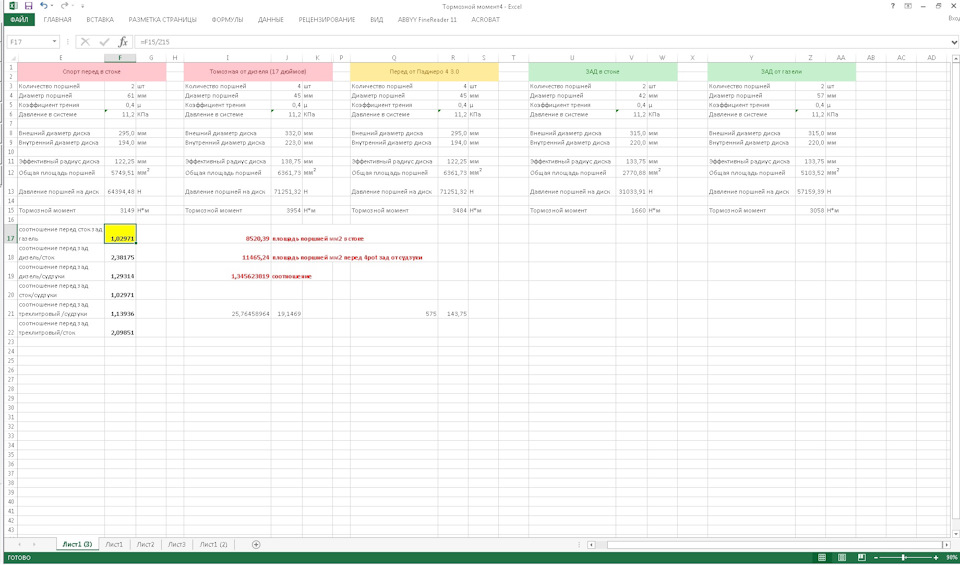Open the Name Box dropdown arrow
This screenshot has width=960, height=565.
(55, 42)
